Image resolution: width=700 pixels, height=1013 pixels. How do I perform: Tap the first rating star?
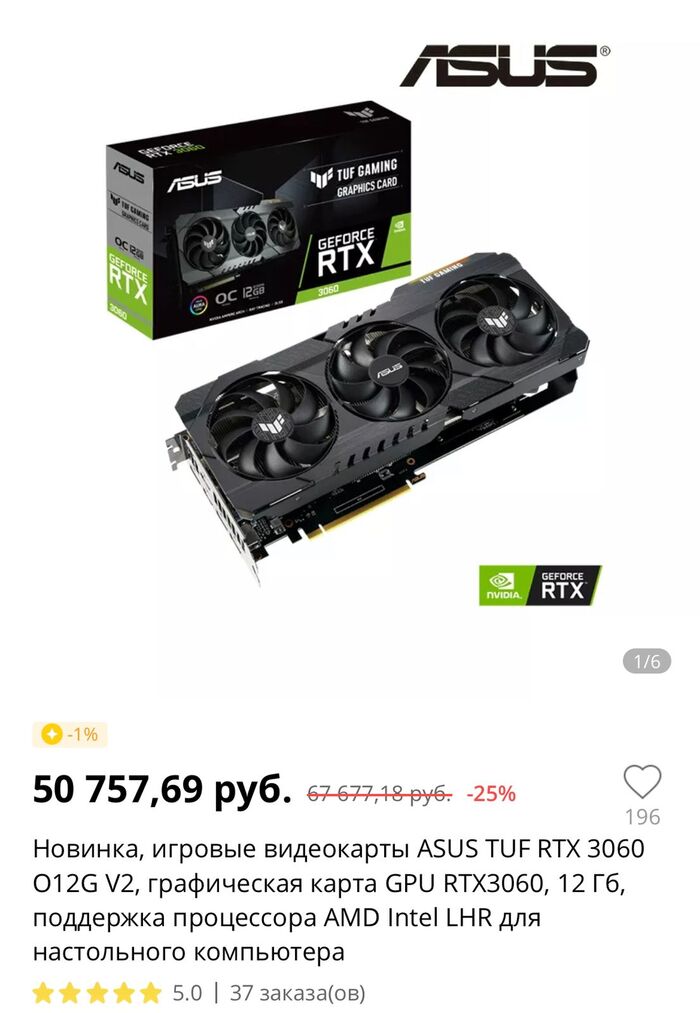(x=43, y=993)
